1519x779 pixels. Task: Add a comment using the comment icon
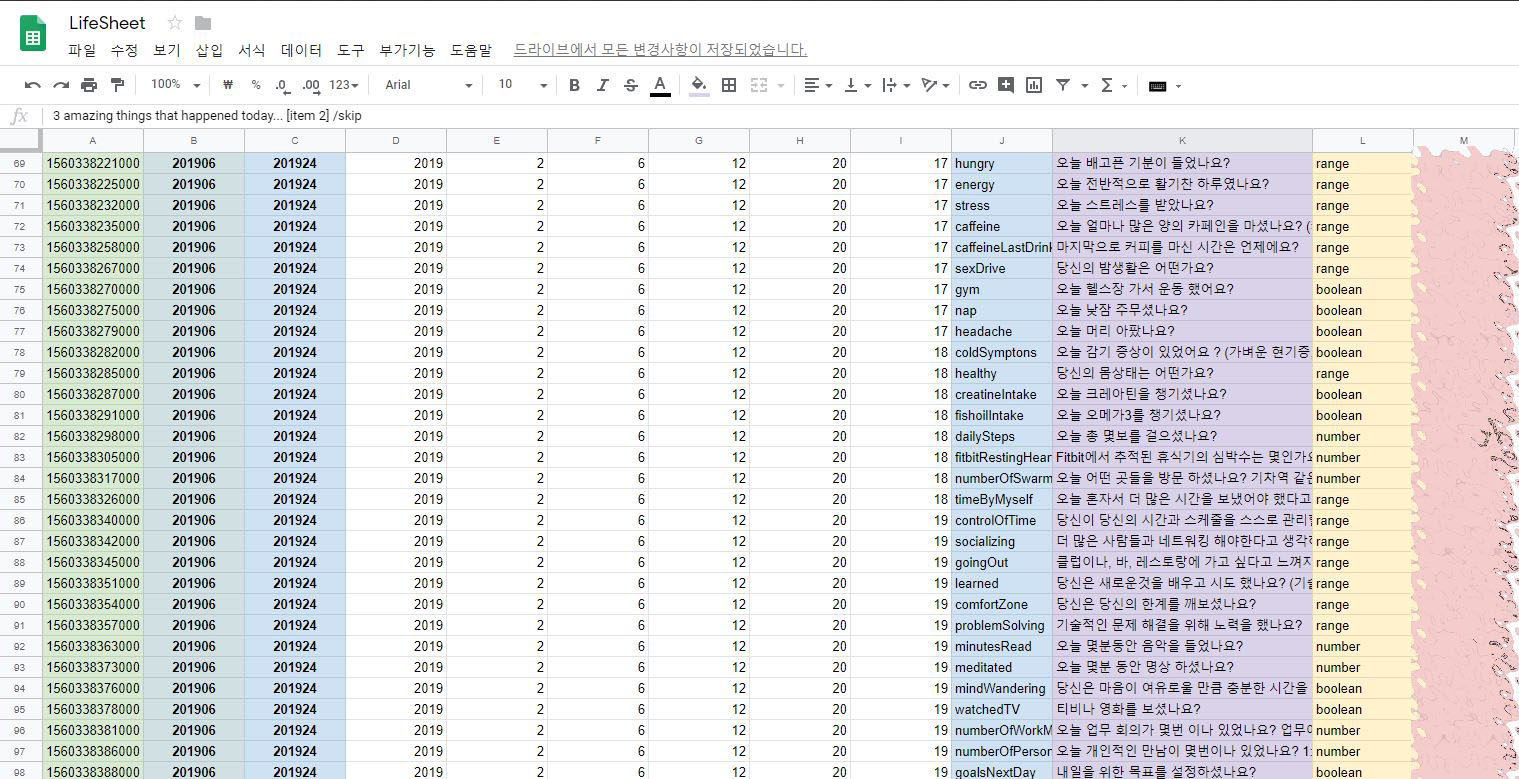[x=1006, y=85]
